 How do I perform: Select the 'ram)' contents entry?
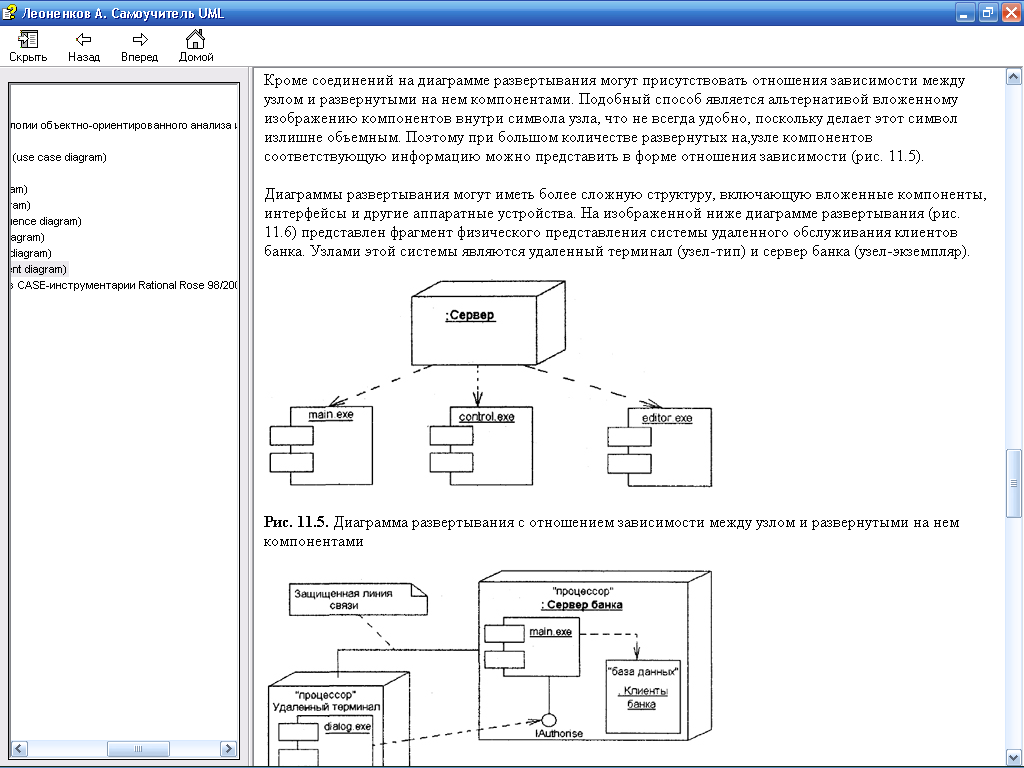[20, 205]
